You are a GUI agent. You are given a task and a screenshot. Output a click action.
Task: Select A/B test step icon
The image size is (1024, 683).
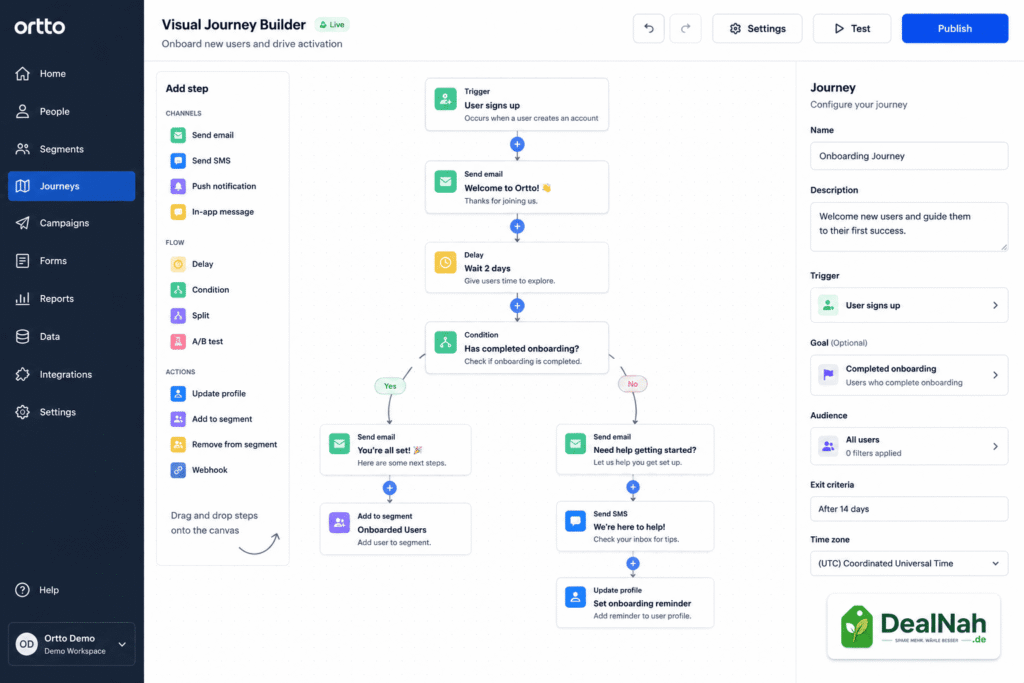178,341
